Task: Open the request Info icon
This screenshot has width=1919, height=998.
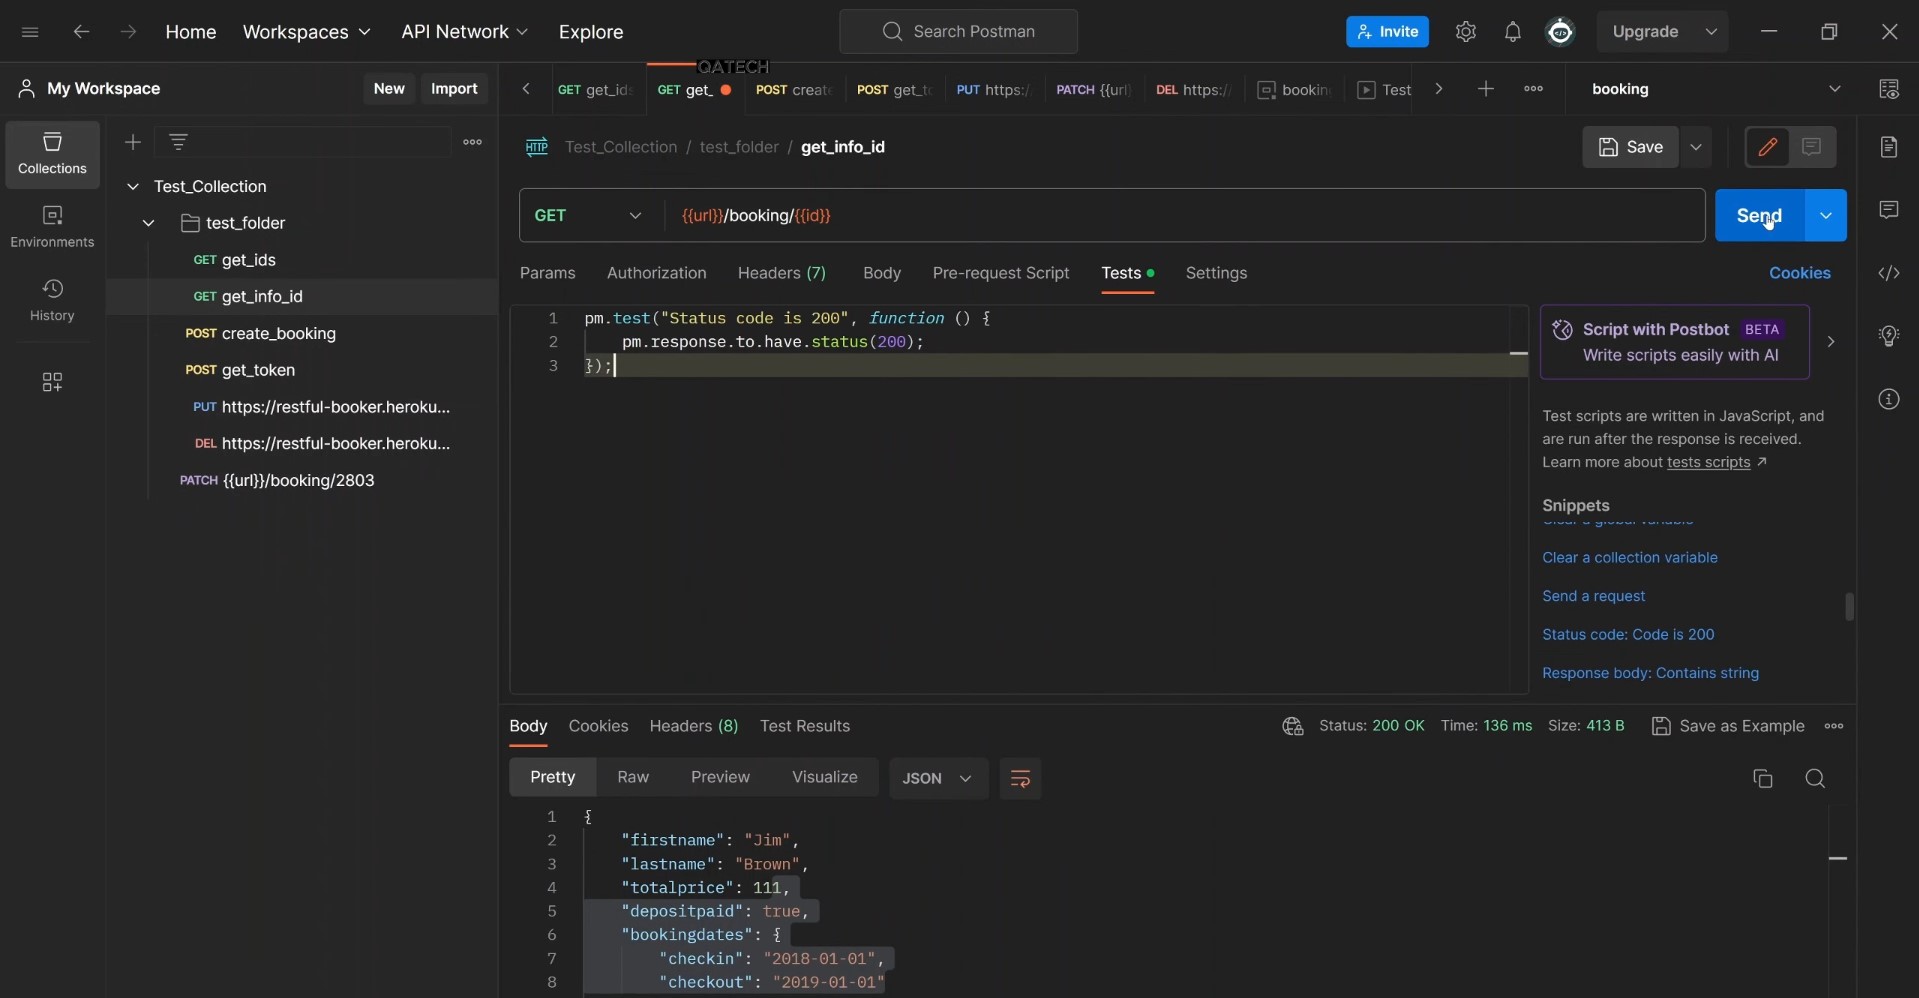Action: point(1888,399)
